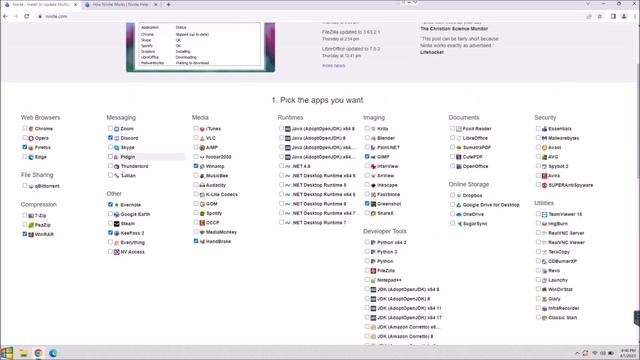Image resolution: width=640 pixels, height=360 pixels.
Task: Click the Opera app icon
Action: point(31,138)
